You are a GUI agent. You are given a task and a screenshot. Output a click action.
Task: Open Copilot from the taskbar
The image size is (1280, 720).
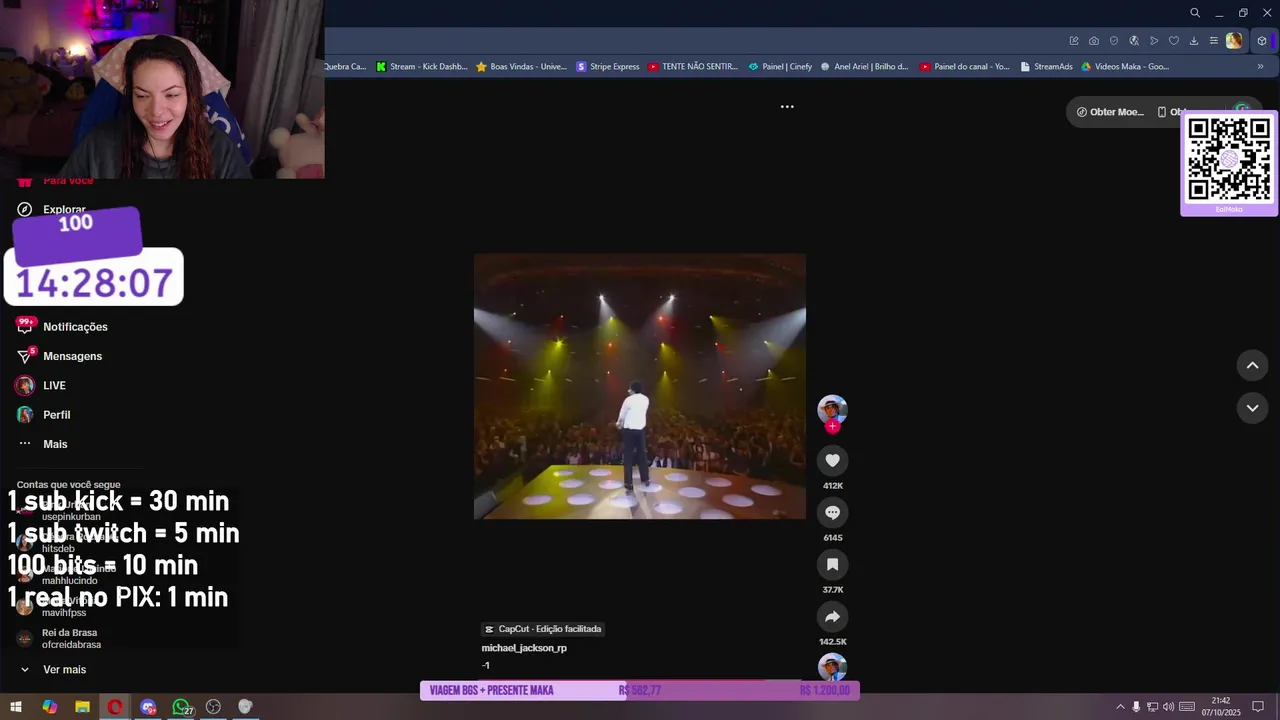49,707
